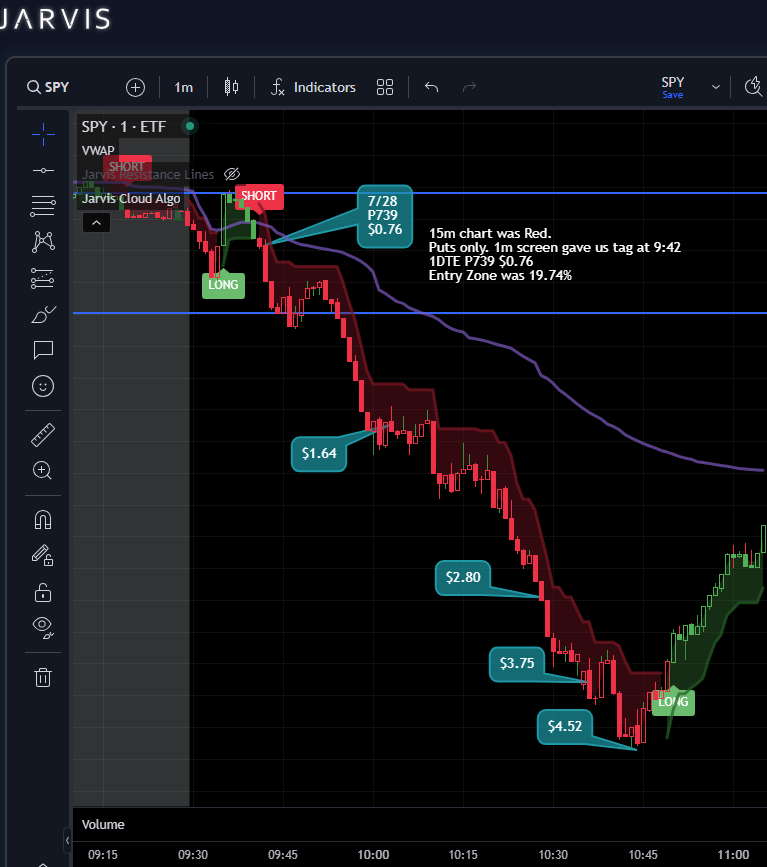Open the 1m timeframe selector
This screenshot has height=867, width=767.
tap(183, 87)
